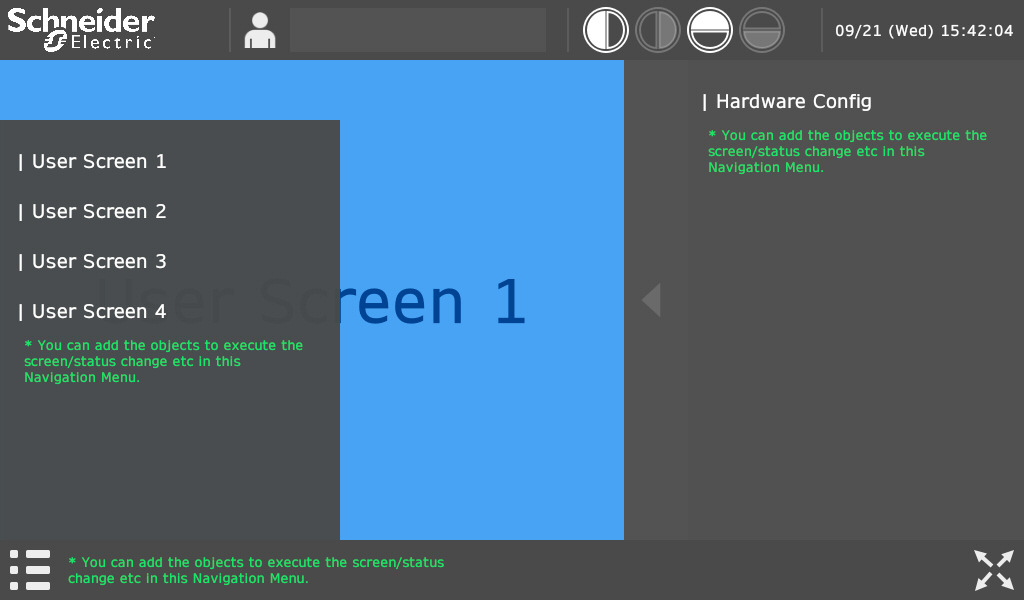Open the navigation list menu icon
Screen dimensions: 1024x600
tap(30, 569)
